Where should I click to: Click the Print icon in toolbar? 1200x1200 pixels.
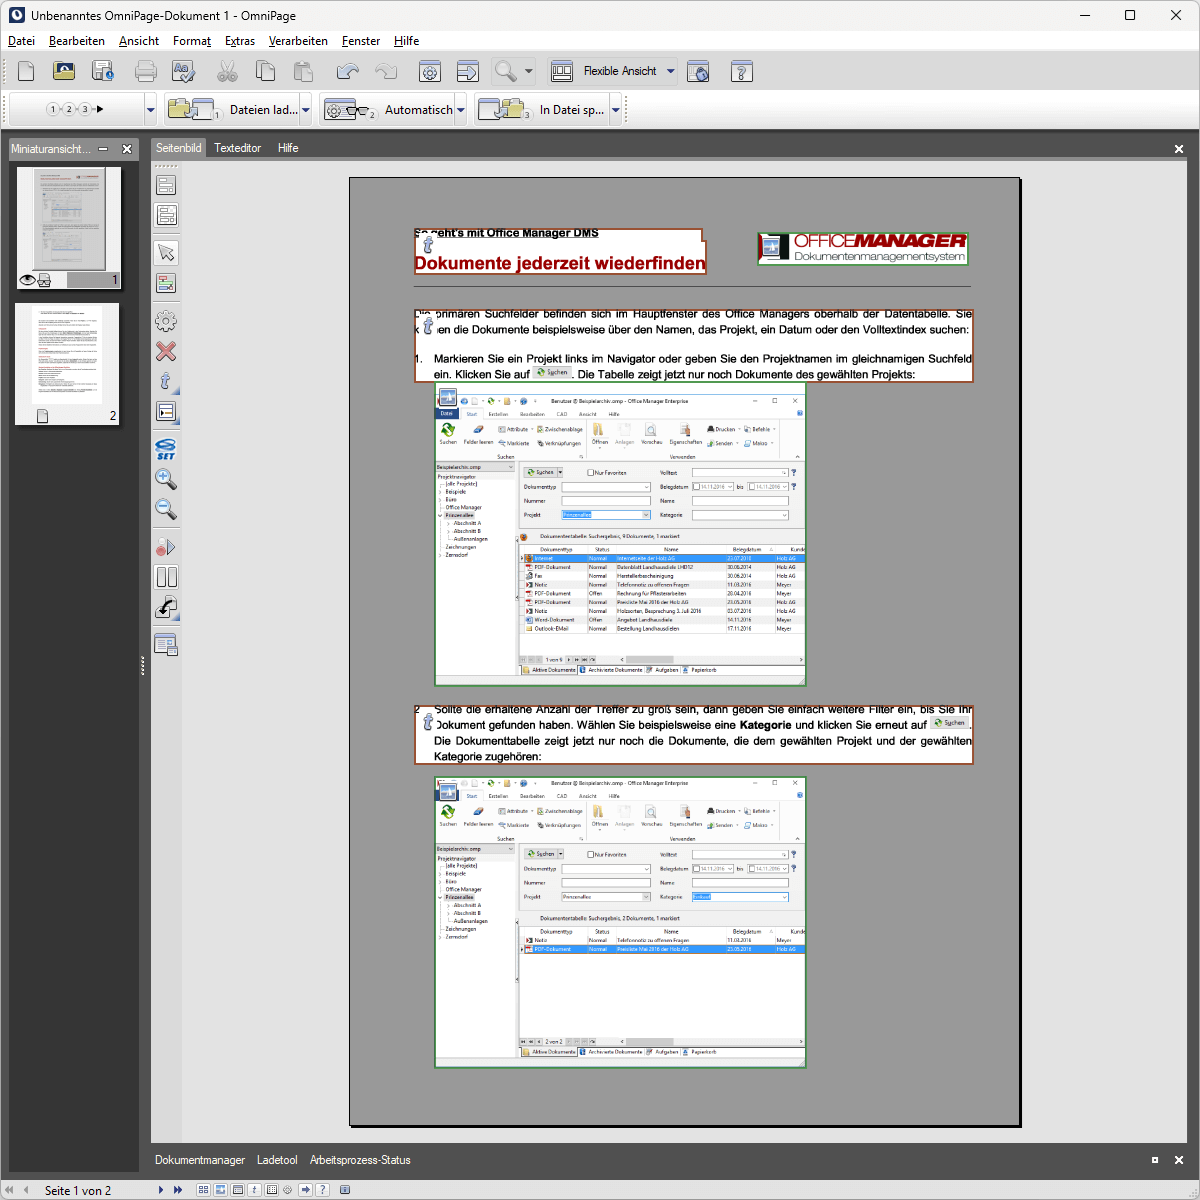(x=146, y=71)
